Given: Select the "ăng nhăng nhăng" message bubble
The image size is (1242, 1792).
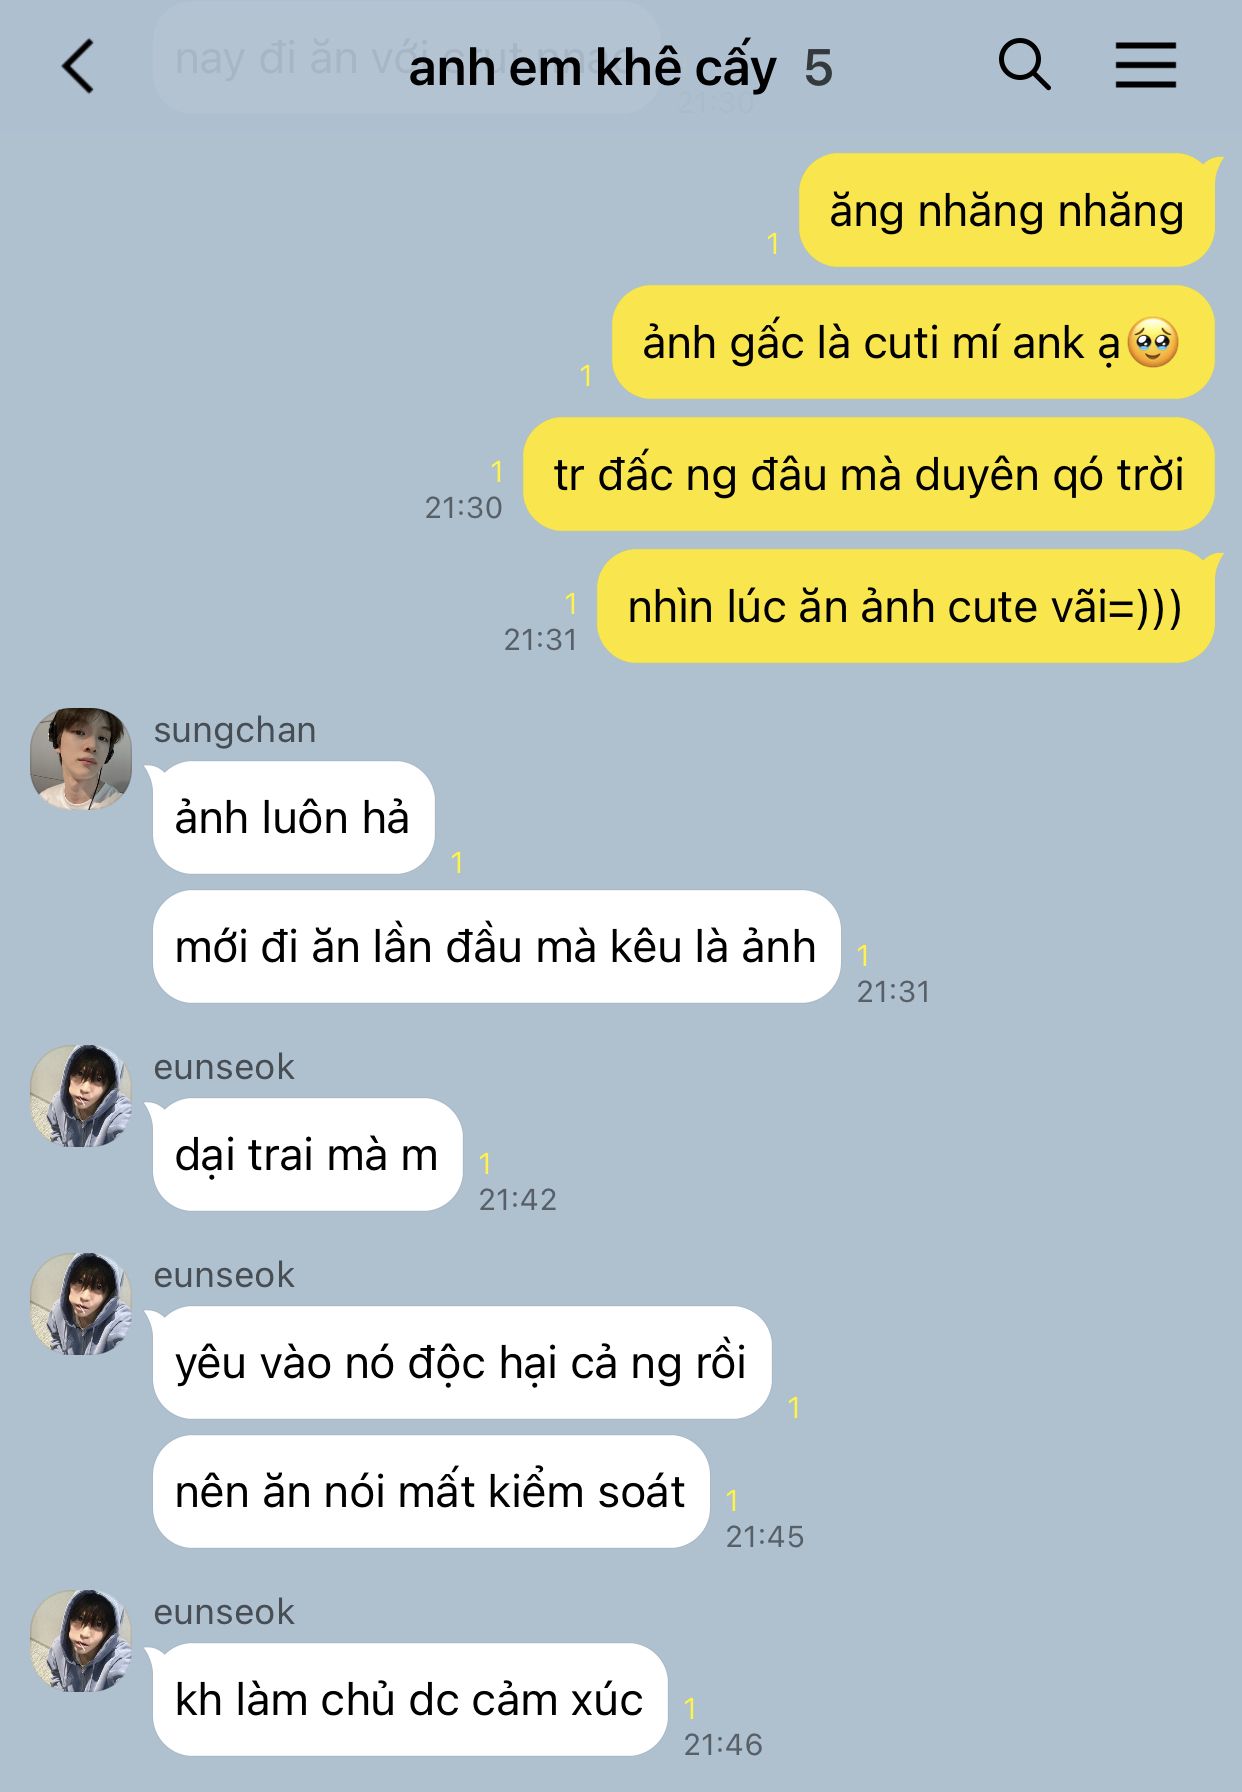Looking at the screenshot, I should [x=1007, y=211].
